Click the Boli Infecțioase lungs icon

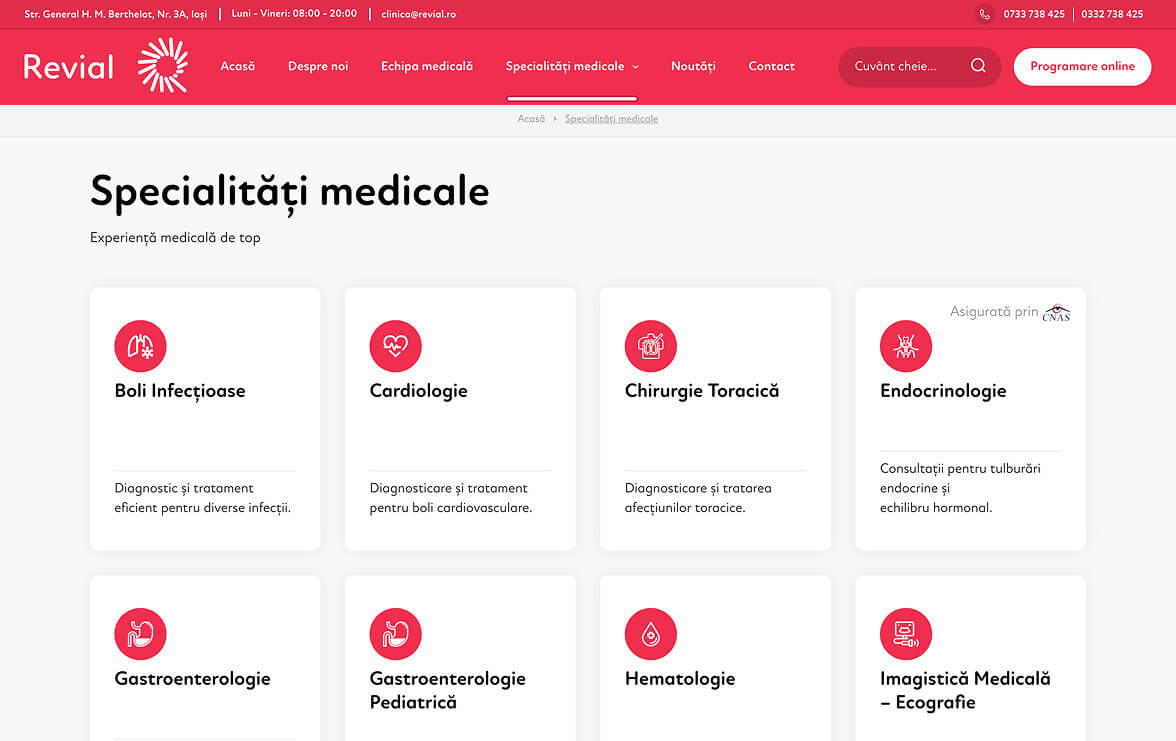point(140,346)
